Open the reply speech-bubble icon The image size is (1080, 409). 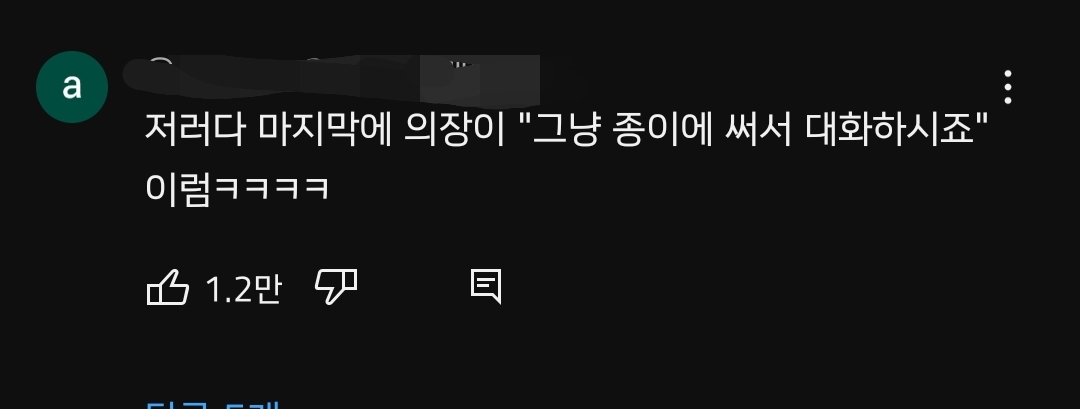pyautogui.click(x=486, y=287)
